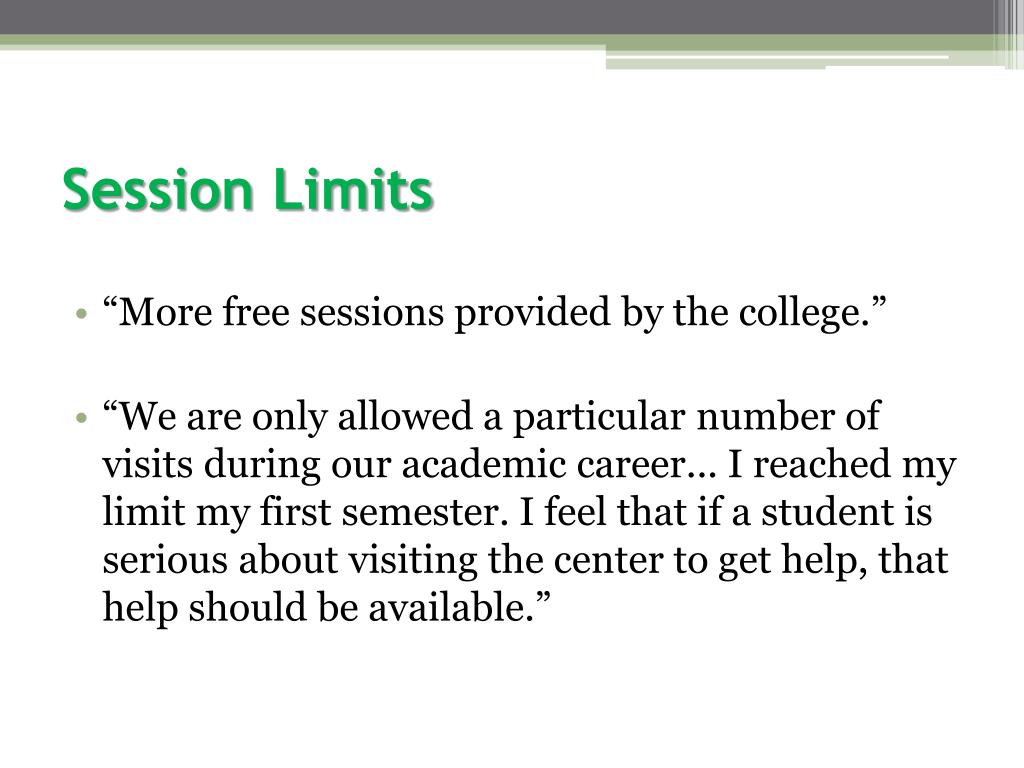Viewport: 1024px width, 768px height.
Task: Select the first bullet point dot
Action: coord(81,314)
